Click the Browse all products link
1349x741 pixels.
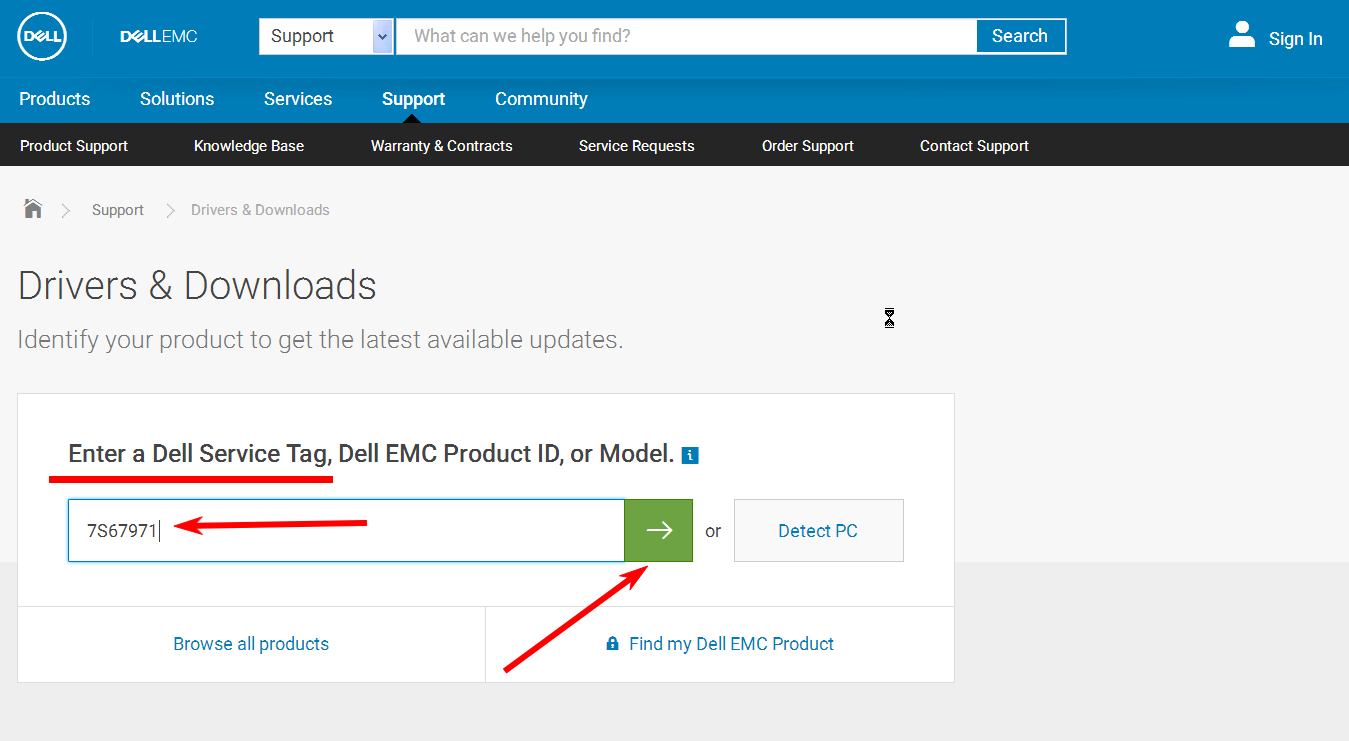point(251,644)
